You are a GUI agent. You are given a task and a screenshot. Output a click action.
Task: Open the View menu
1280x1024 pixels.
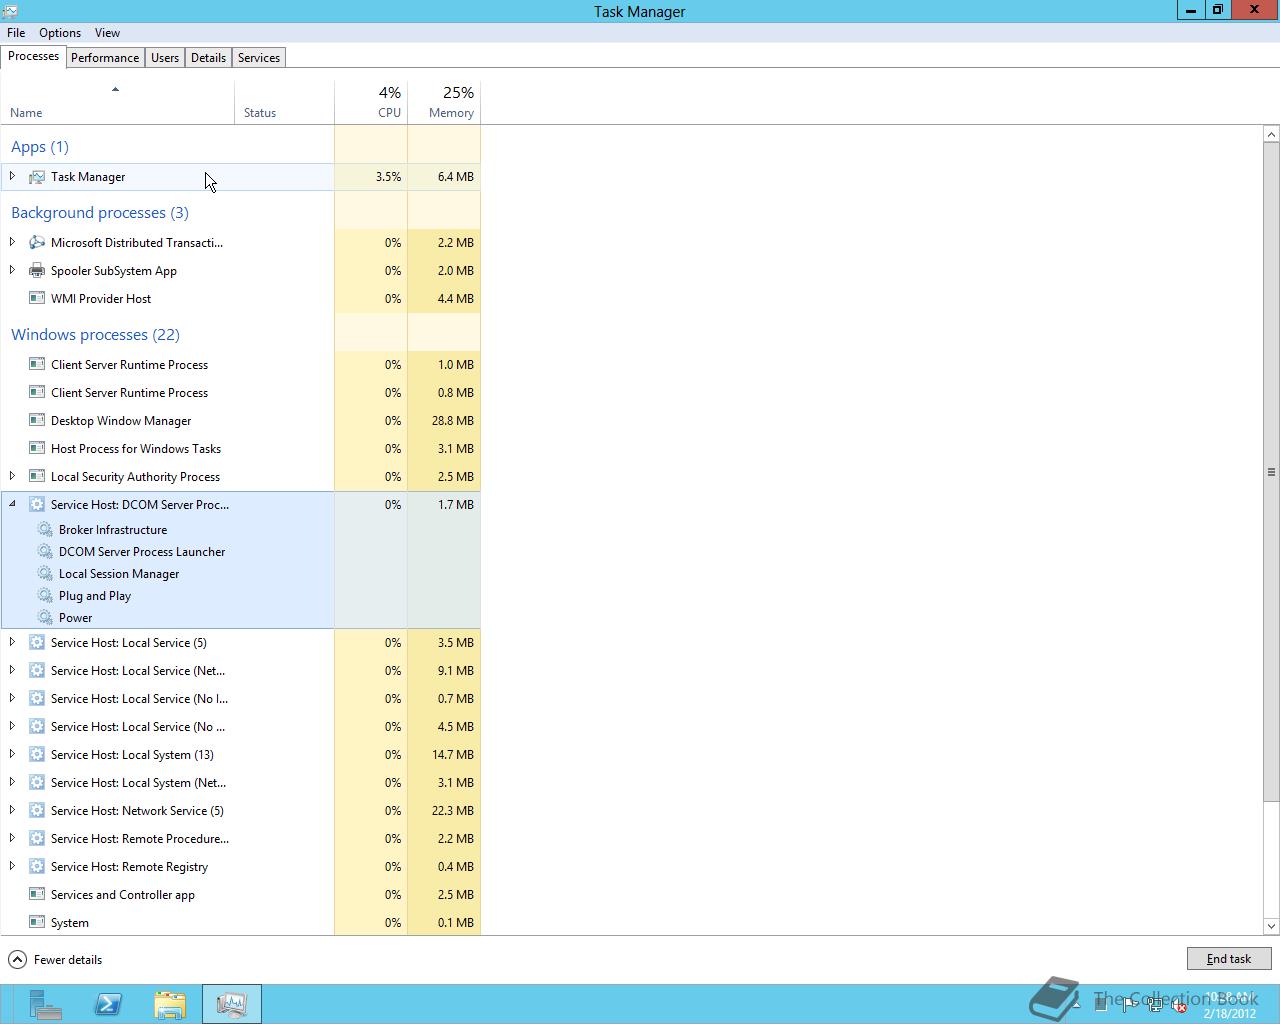pyautogui.click(x=107, y=33)
